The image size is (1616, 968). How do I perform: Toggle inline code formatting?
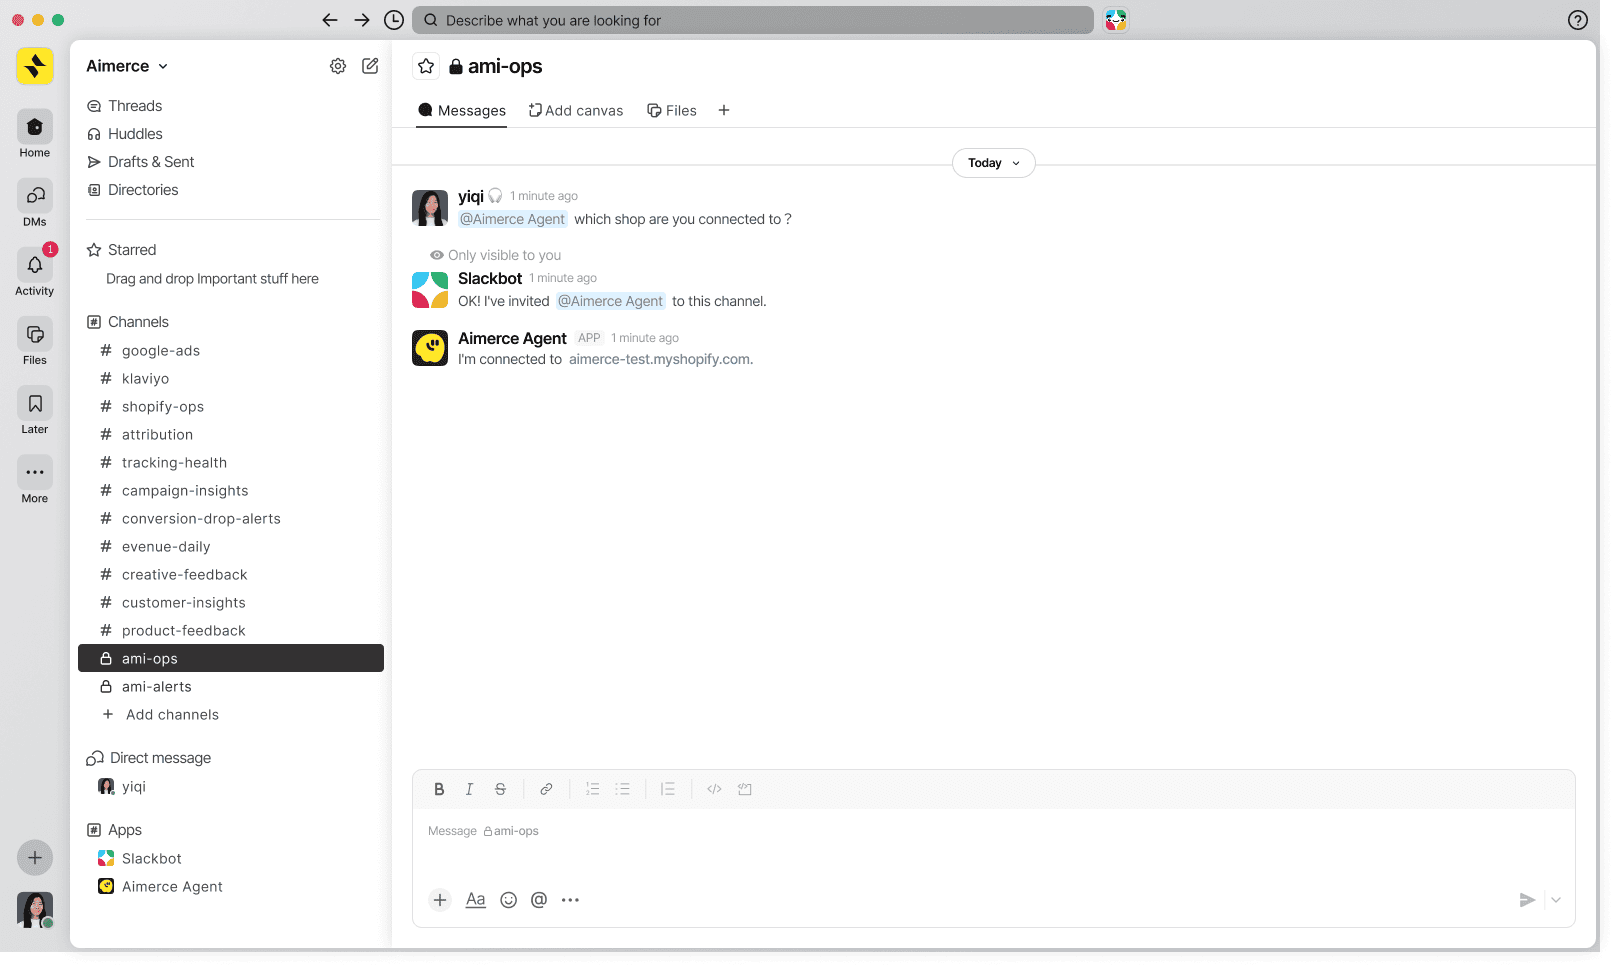[714, 789]
